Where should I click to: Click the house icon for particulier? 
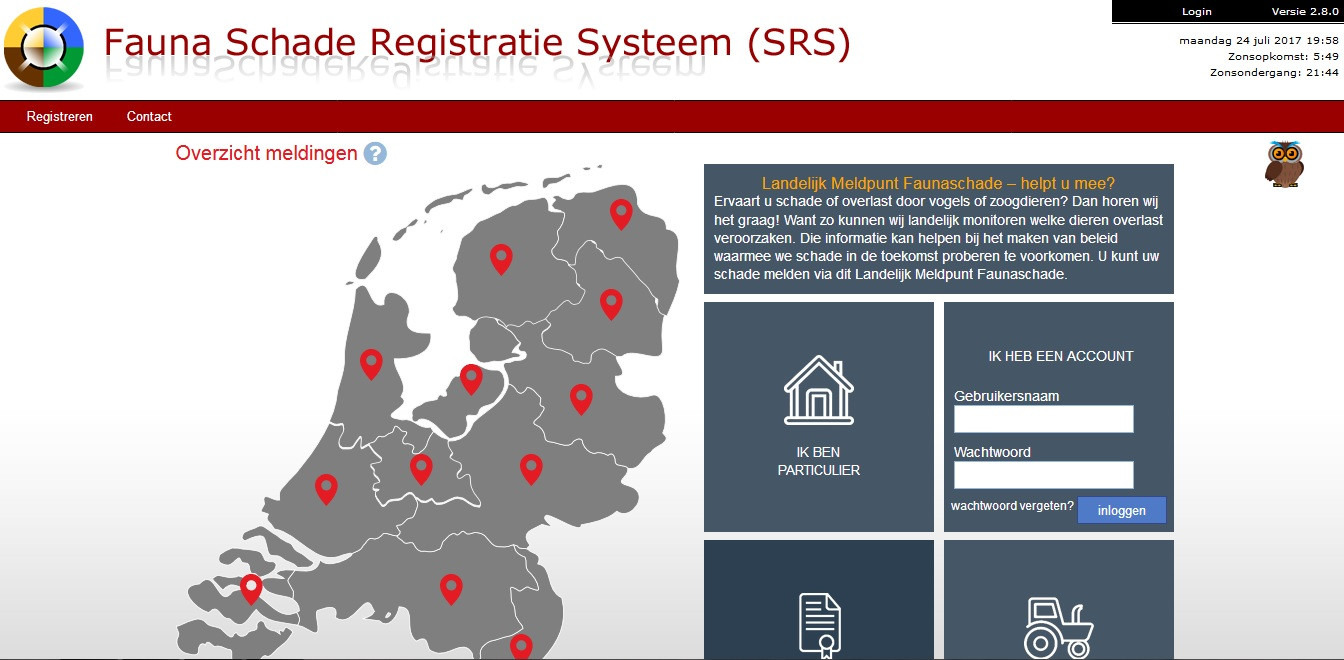(x=819, y=389)
